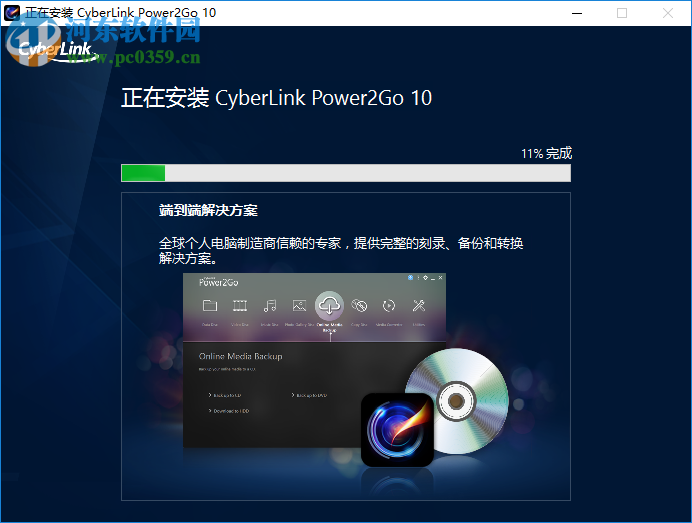This screenshot has width=692, height=523.
Task: Click "Backup to CD" in the preview
Action: (225, 395)
